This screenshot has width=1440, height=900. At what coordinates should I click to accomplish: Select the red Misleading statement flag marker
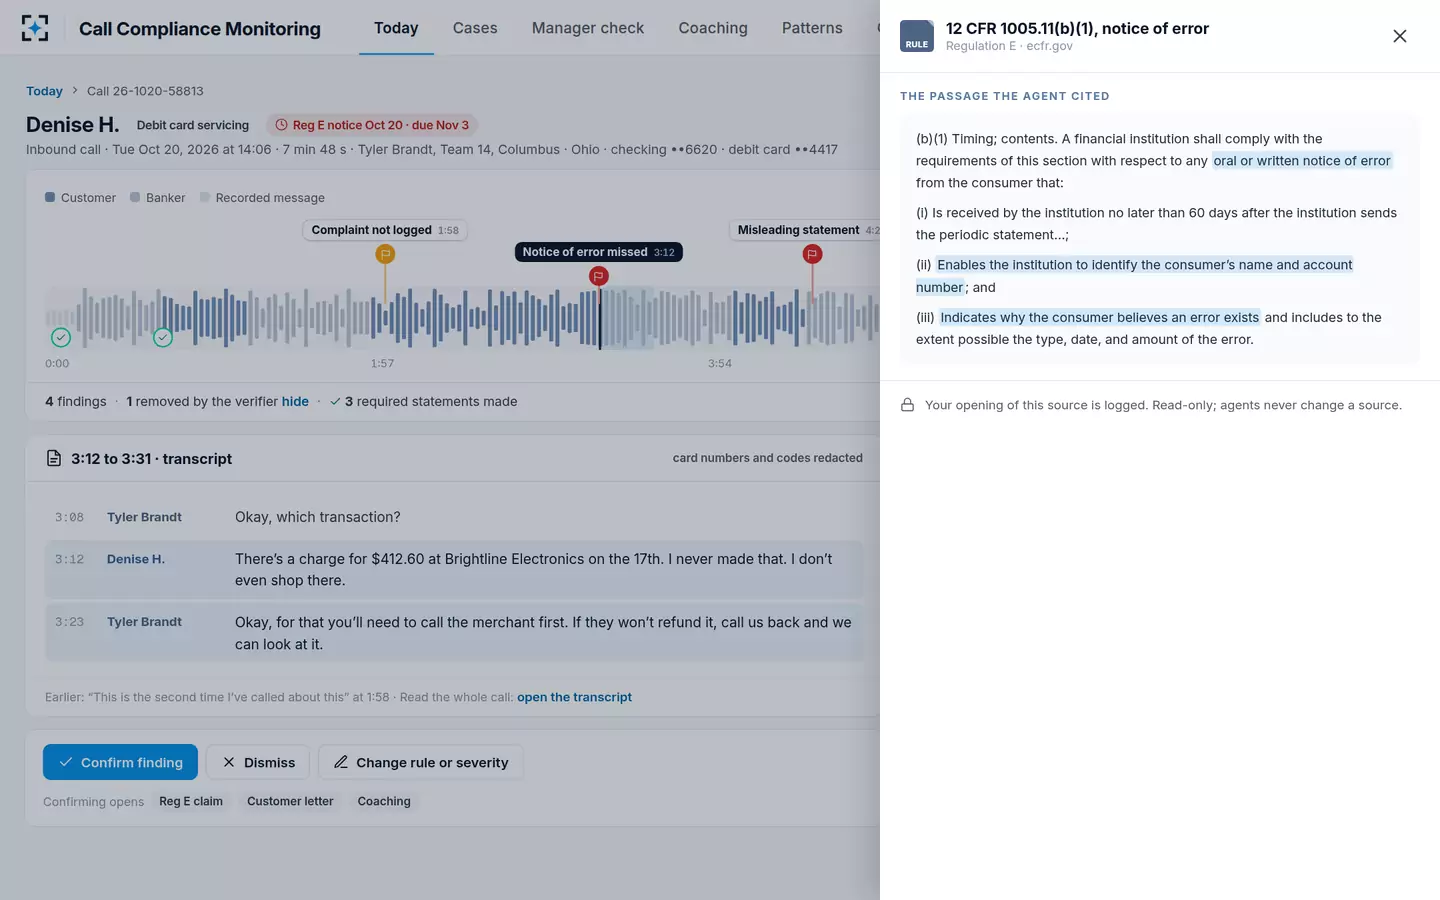click(812, 254)
